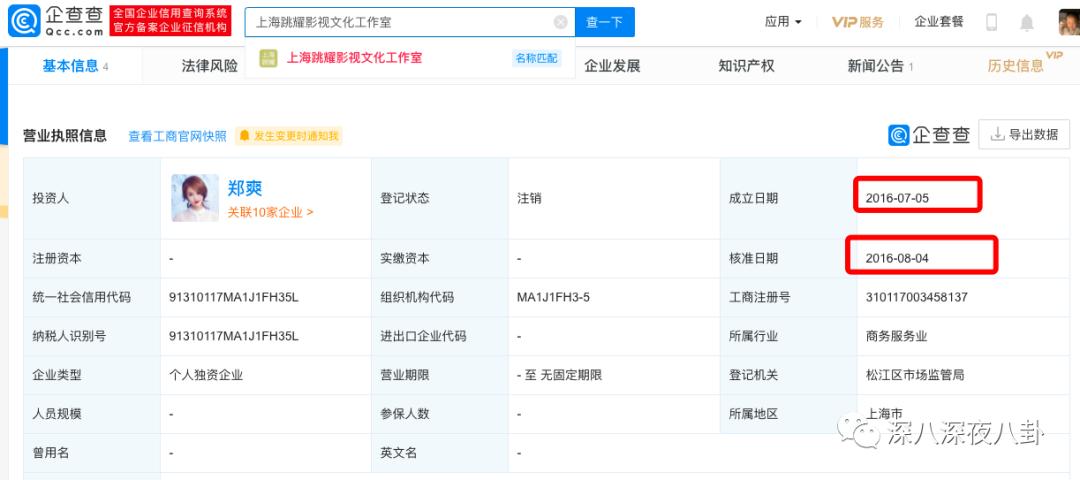
Task: Click the 英文名 label cell
Action: (x=439, y=453)
